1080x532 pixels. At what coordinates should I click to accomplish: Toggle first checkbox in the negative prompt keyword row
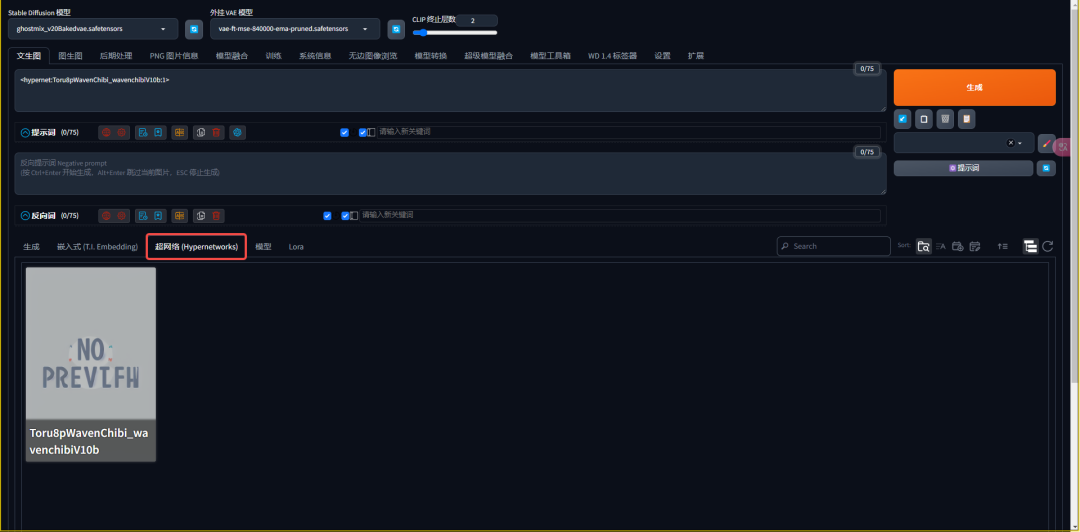click(328, 215)
